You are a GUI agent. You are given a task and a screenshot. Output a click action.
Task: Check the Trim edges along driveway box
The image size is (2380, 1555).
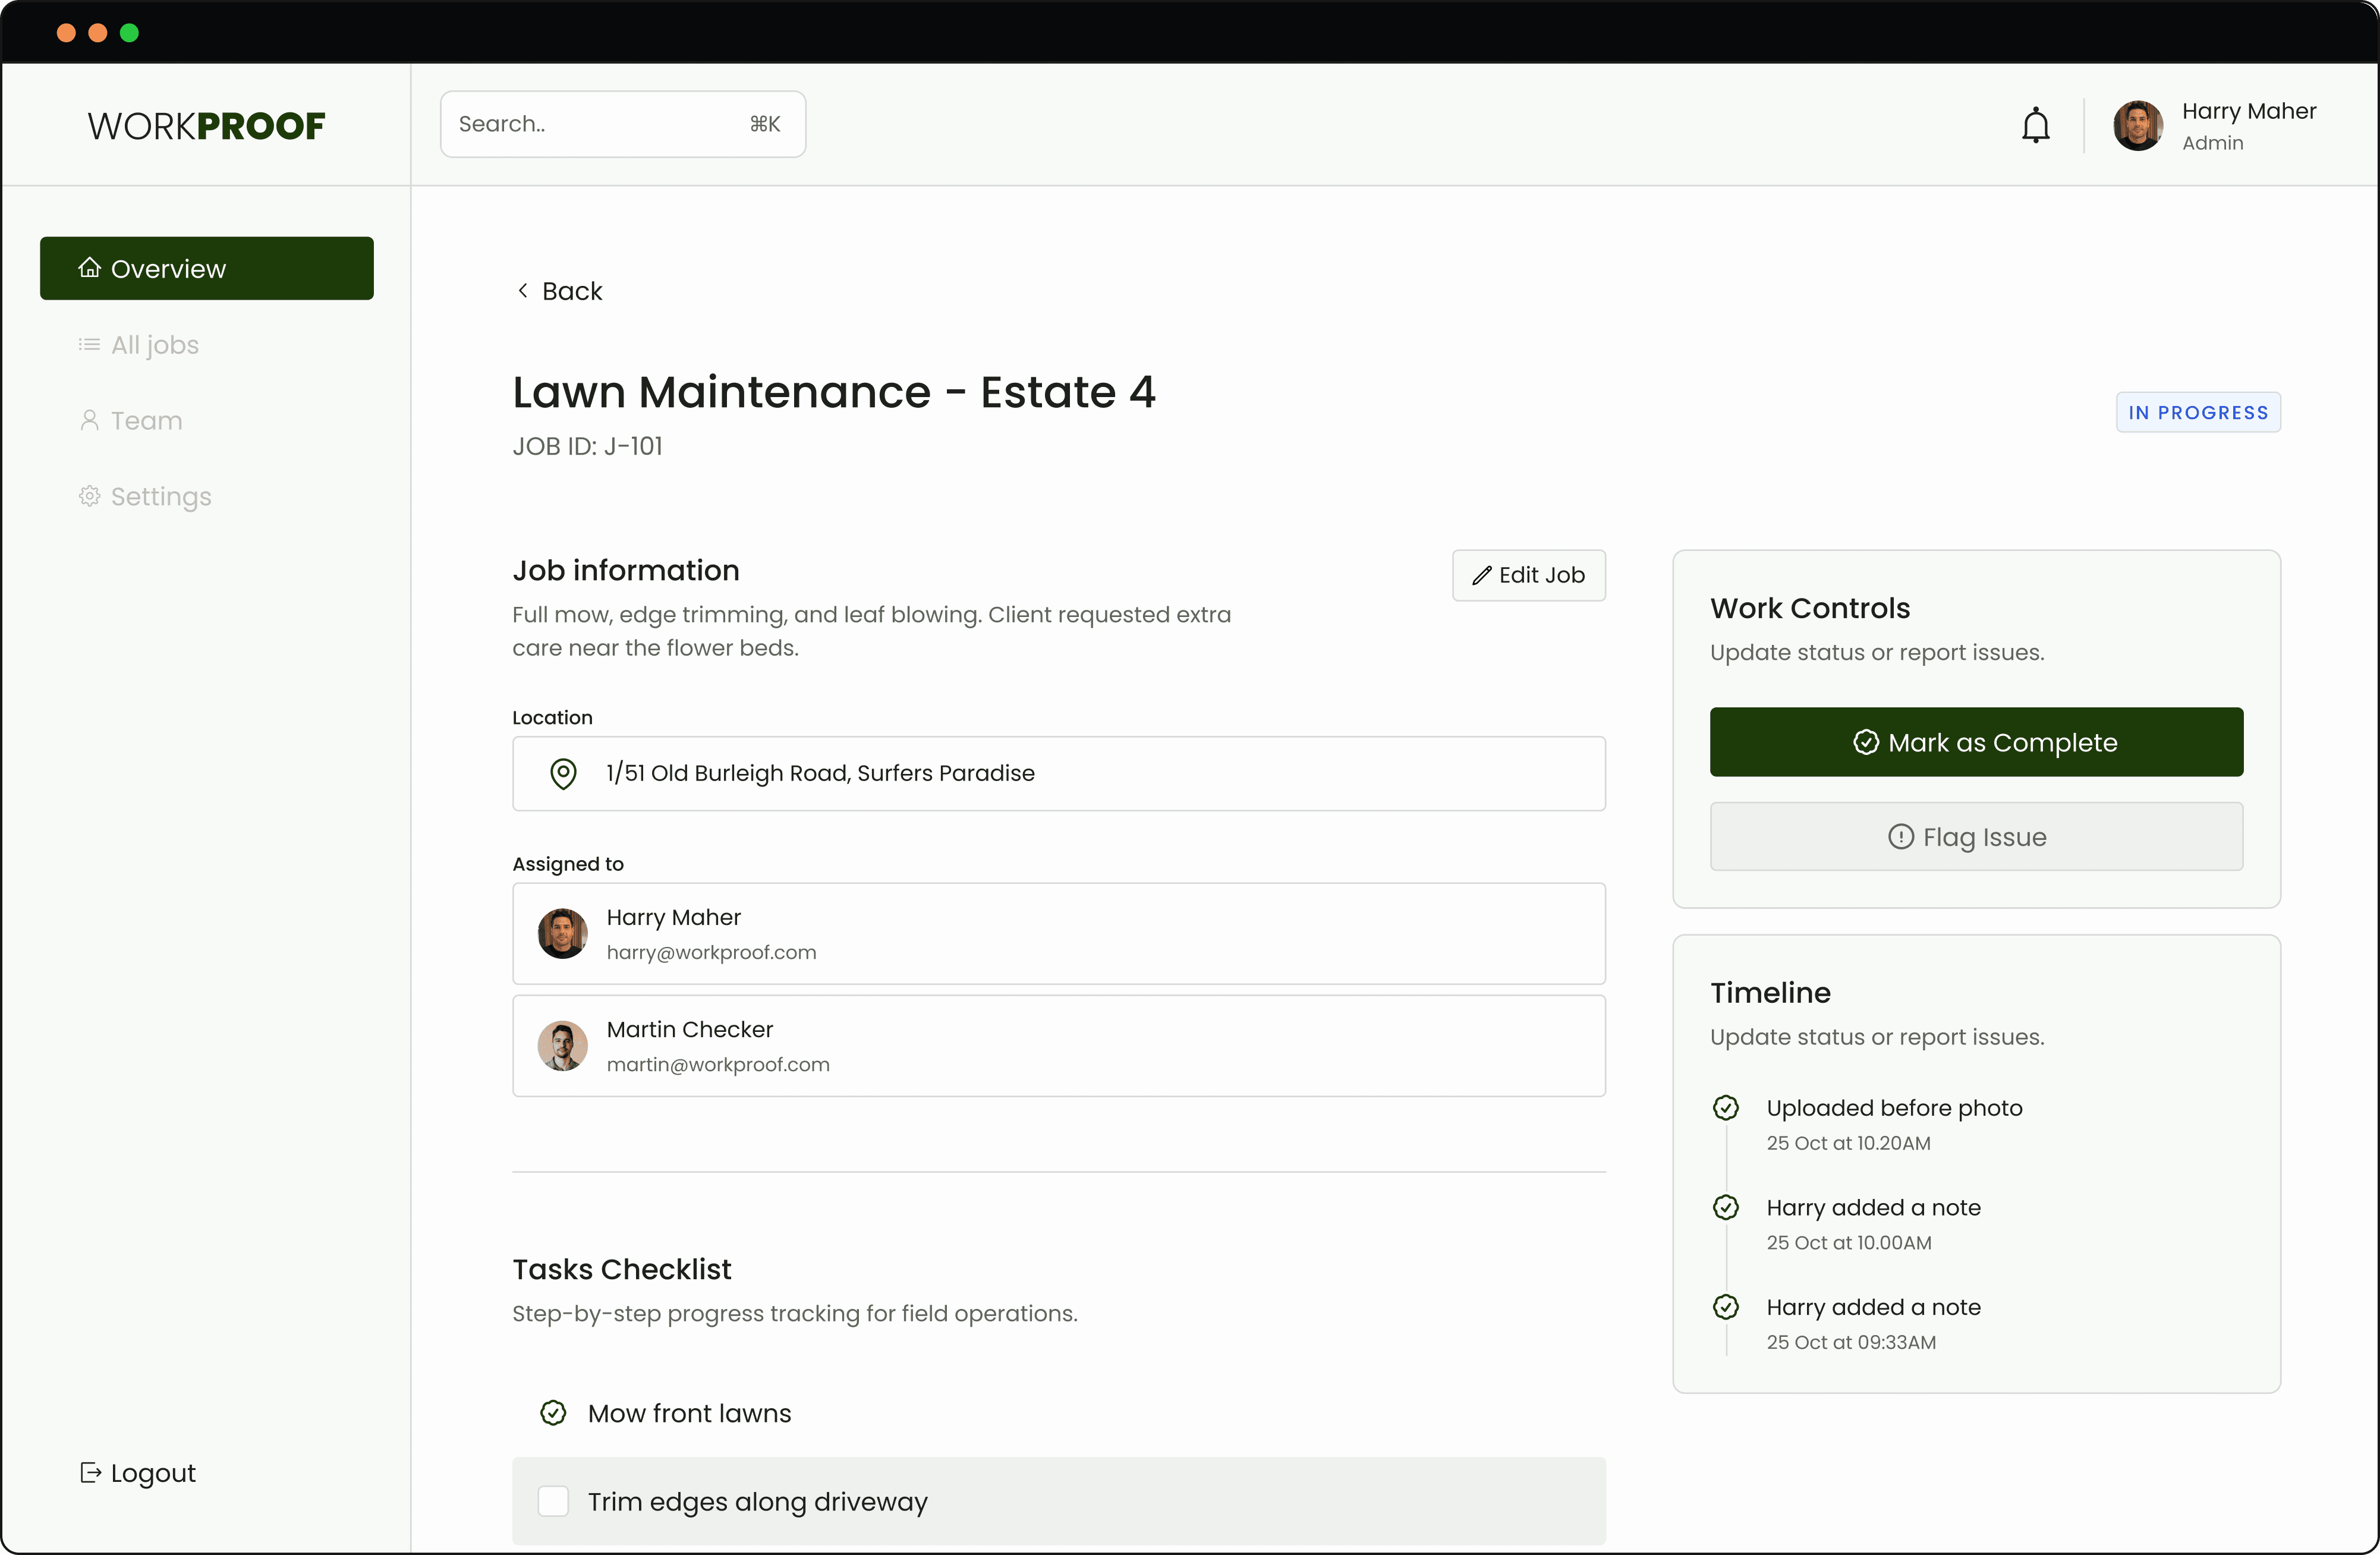tap(553, 1501)
